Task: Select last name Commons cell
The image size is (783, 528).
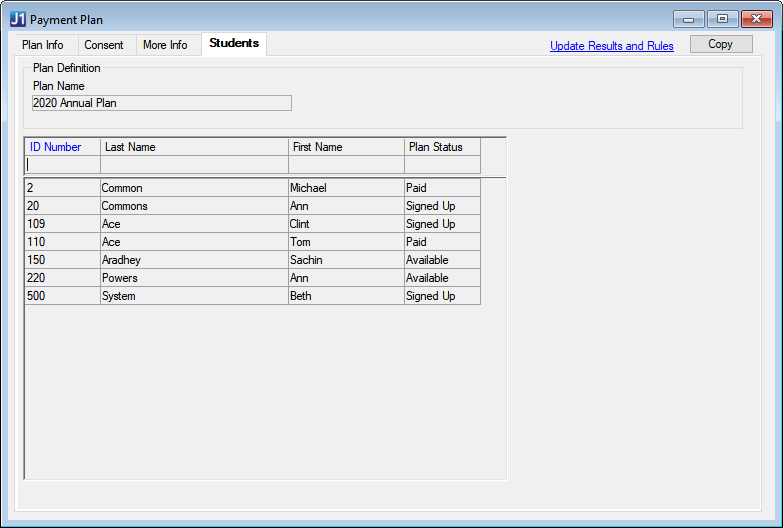Action: click(194, 206)
